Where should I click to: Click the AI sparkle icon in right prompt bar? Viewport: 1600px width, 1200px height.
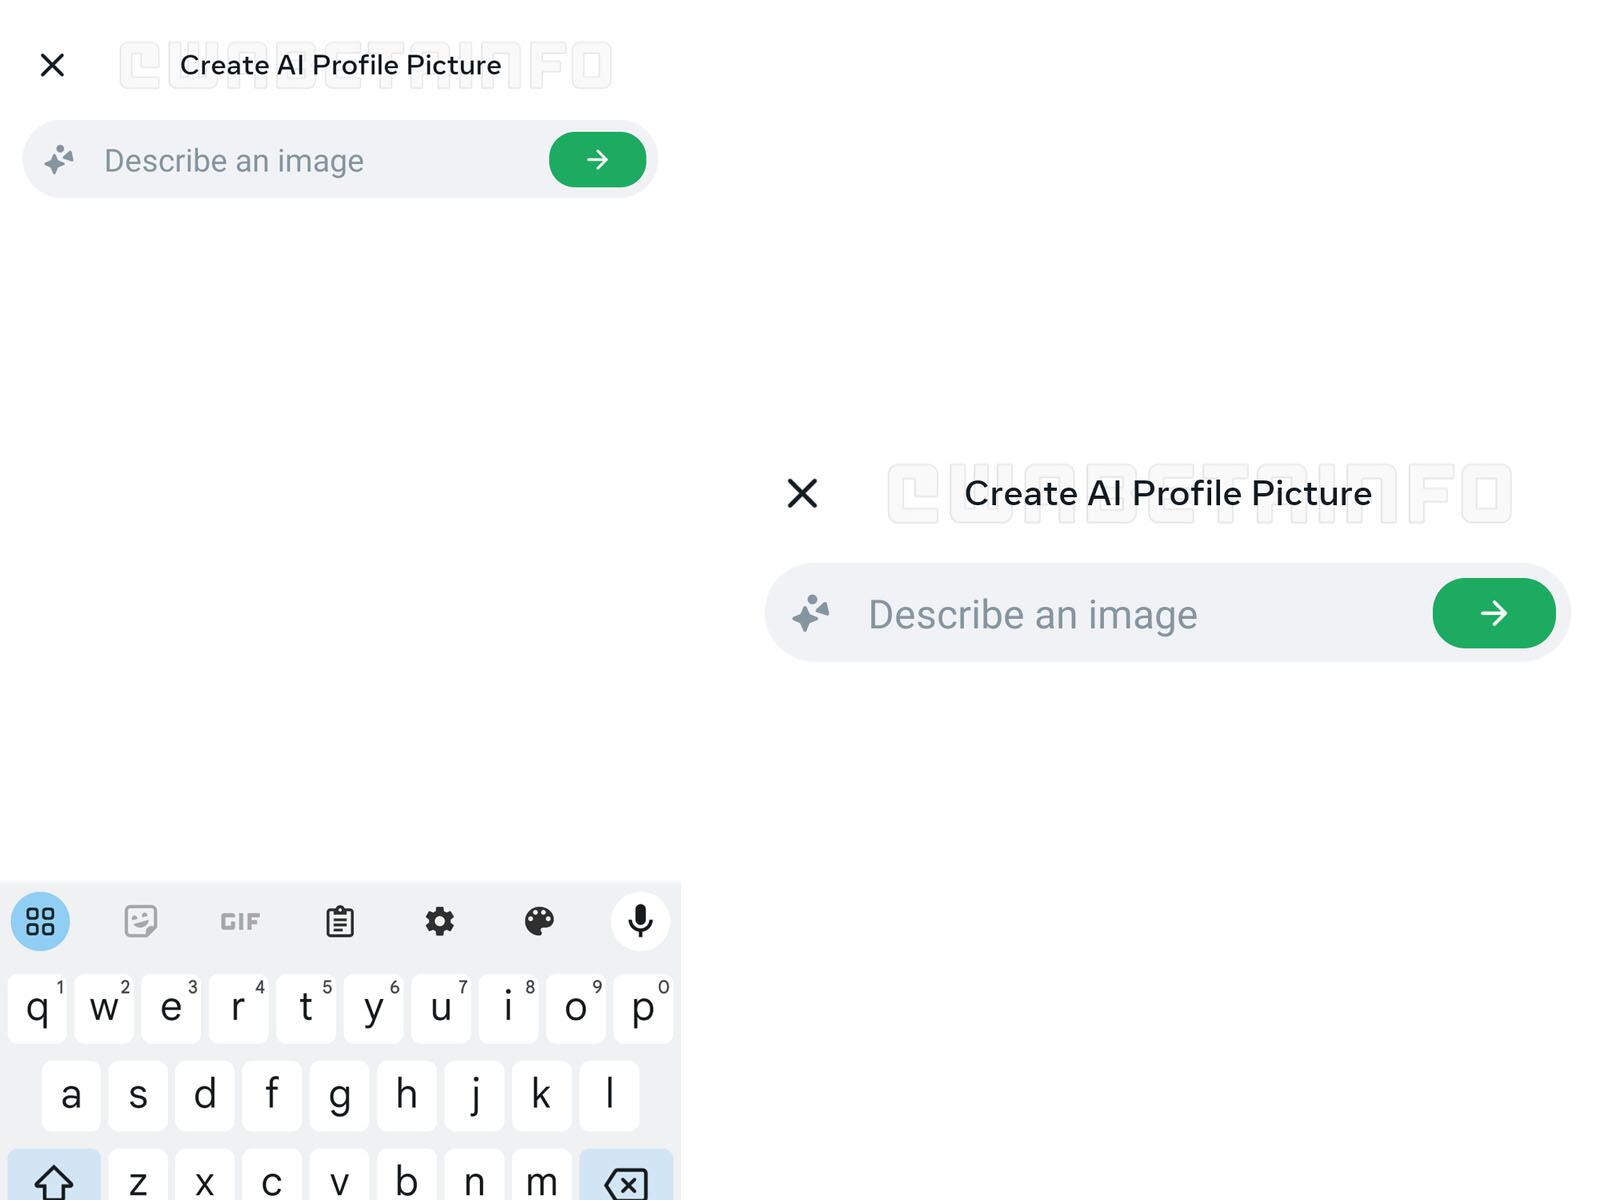811,613
